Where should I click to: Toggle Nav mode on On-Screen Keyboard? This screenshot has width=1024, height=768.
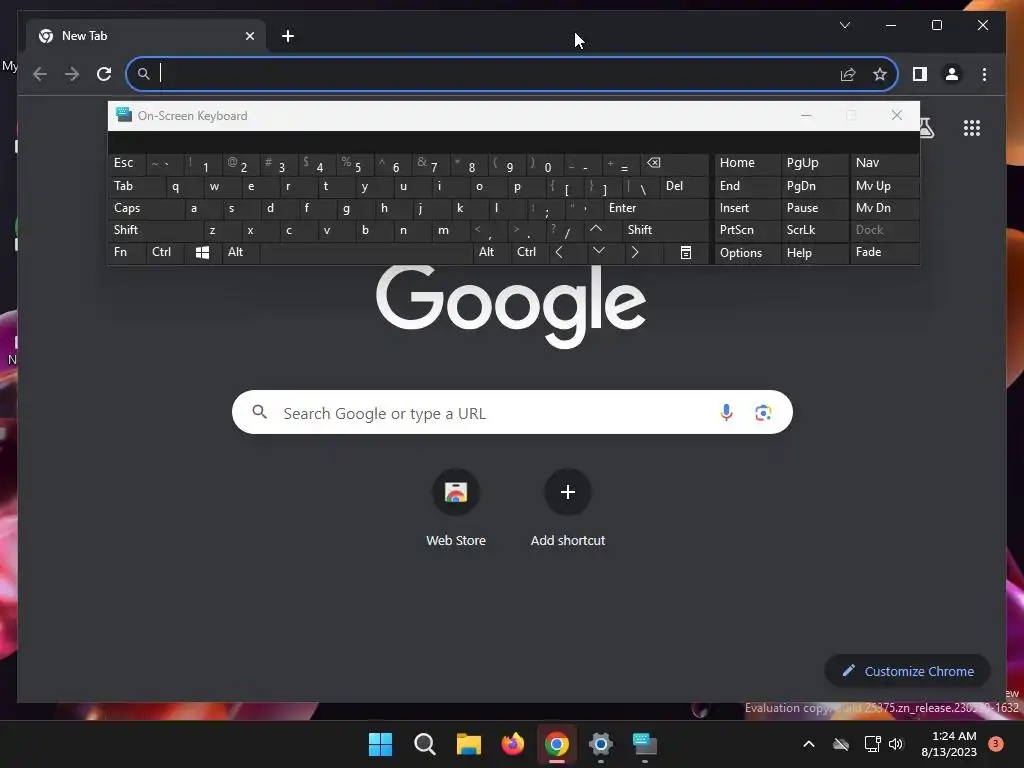pos(884,163)
